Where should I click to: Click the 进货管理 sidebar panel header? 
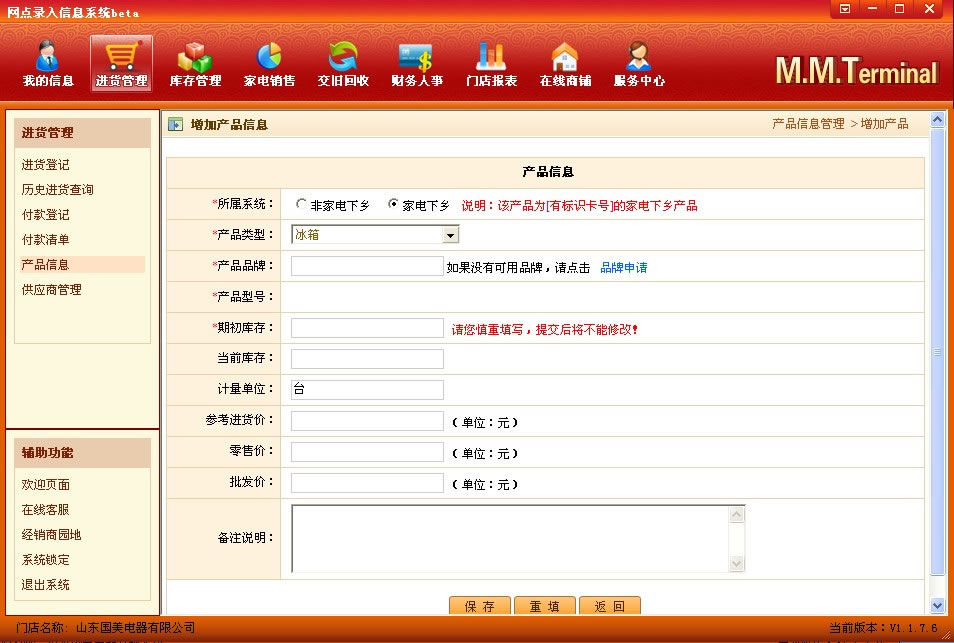[82, 133]
